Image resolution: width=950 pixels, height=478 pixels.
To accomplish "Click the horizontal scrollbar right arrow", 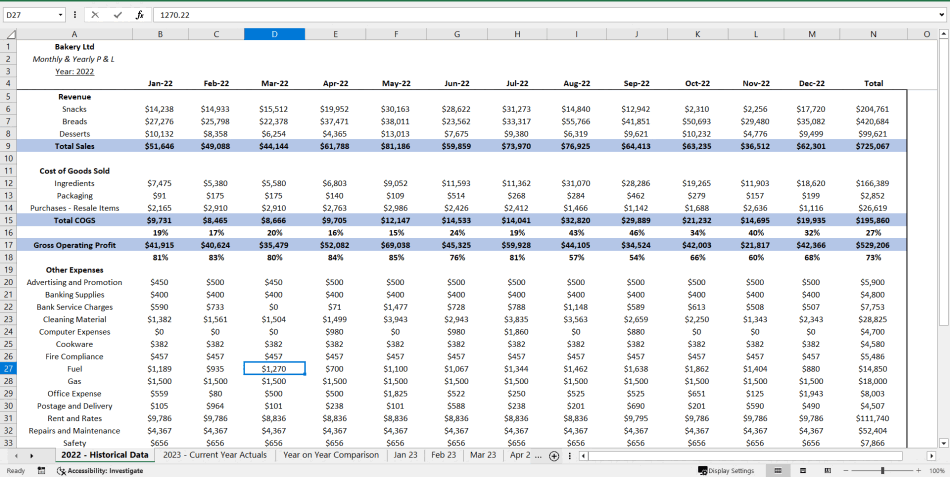I will [x=932, y=456].
